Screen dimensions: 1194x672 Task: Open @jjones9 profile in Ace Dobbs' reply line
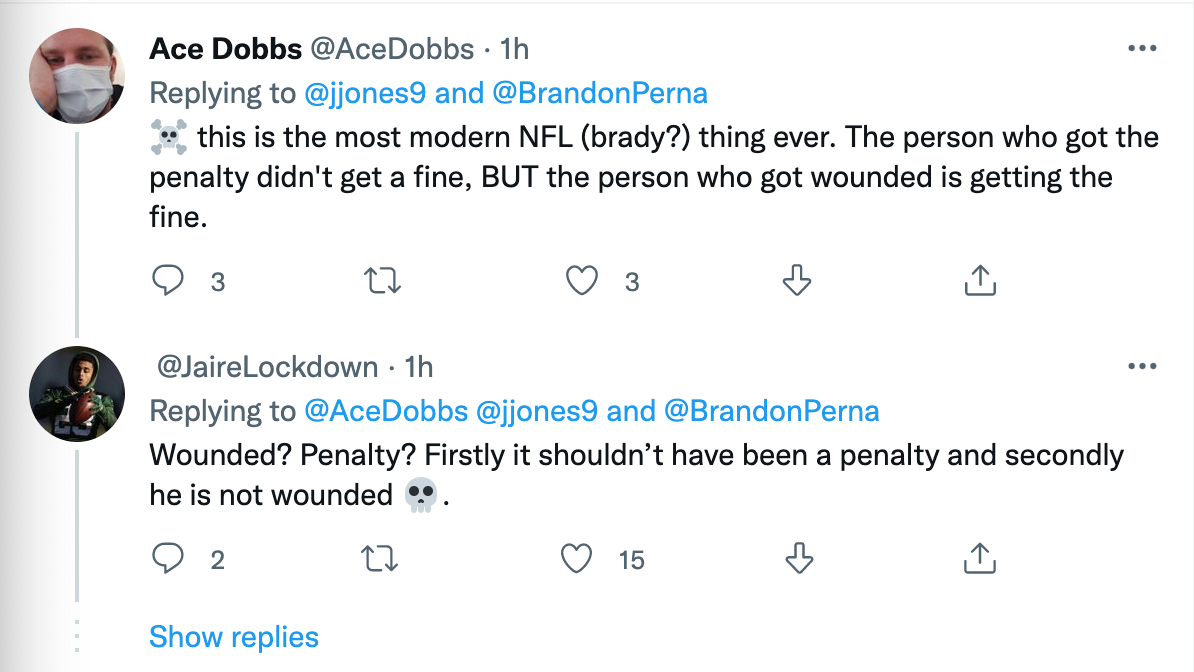coord(365,93)
